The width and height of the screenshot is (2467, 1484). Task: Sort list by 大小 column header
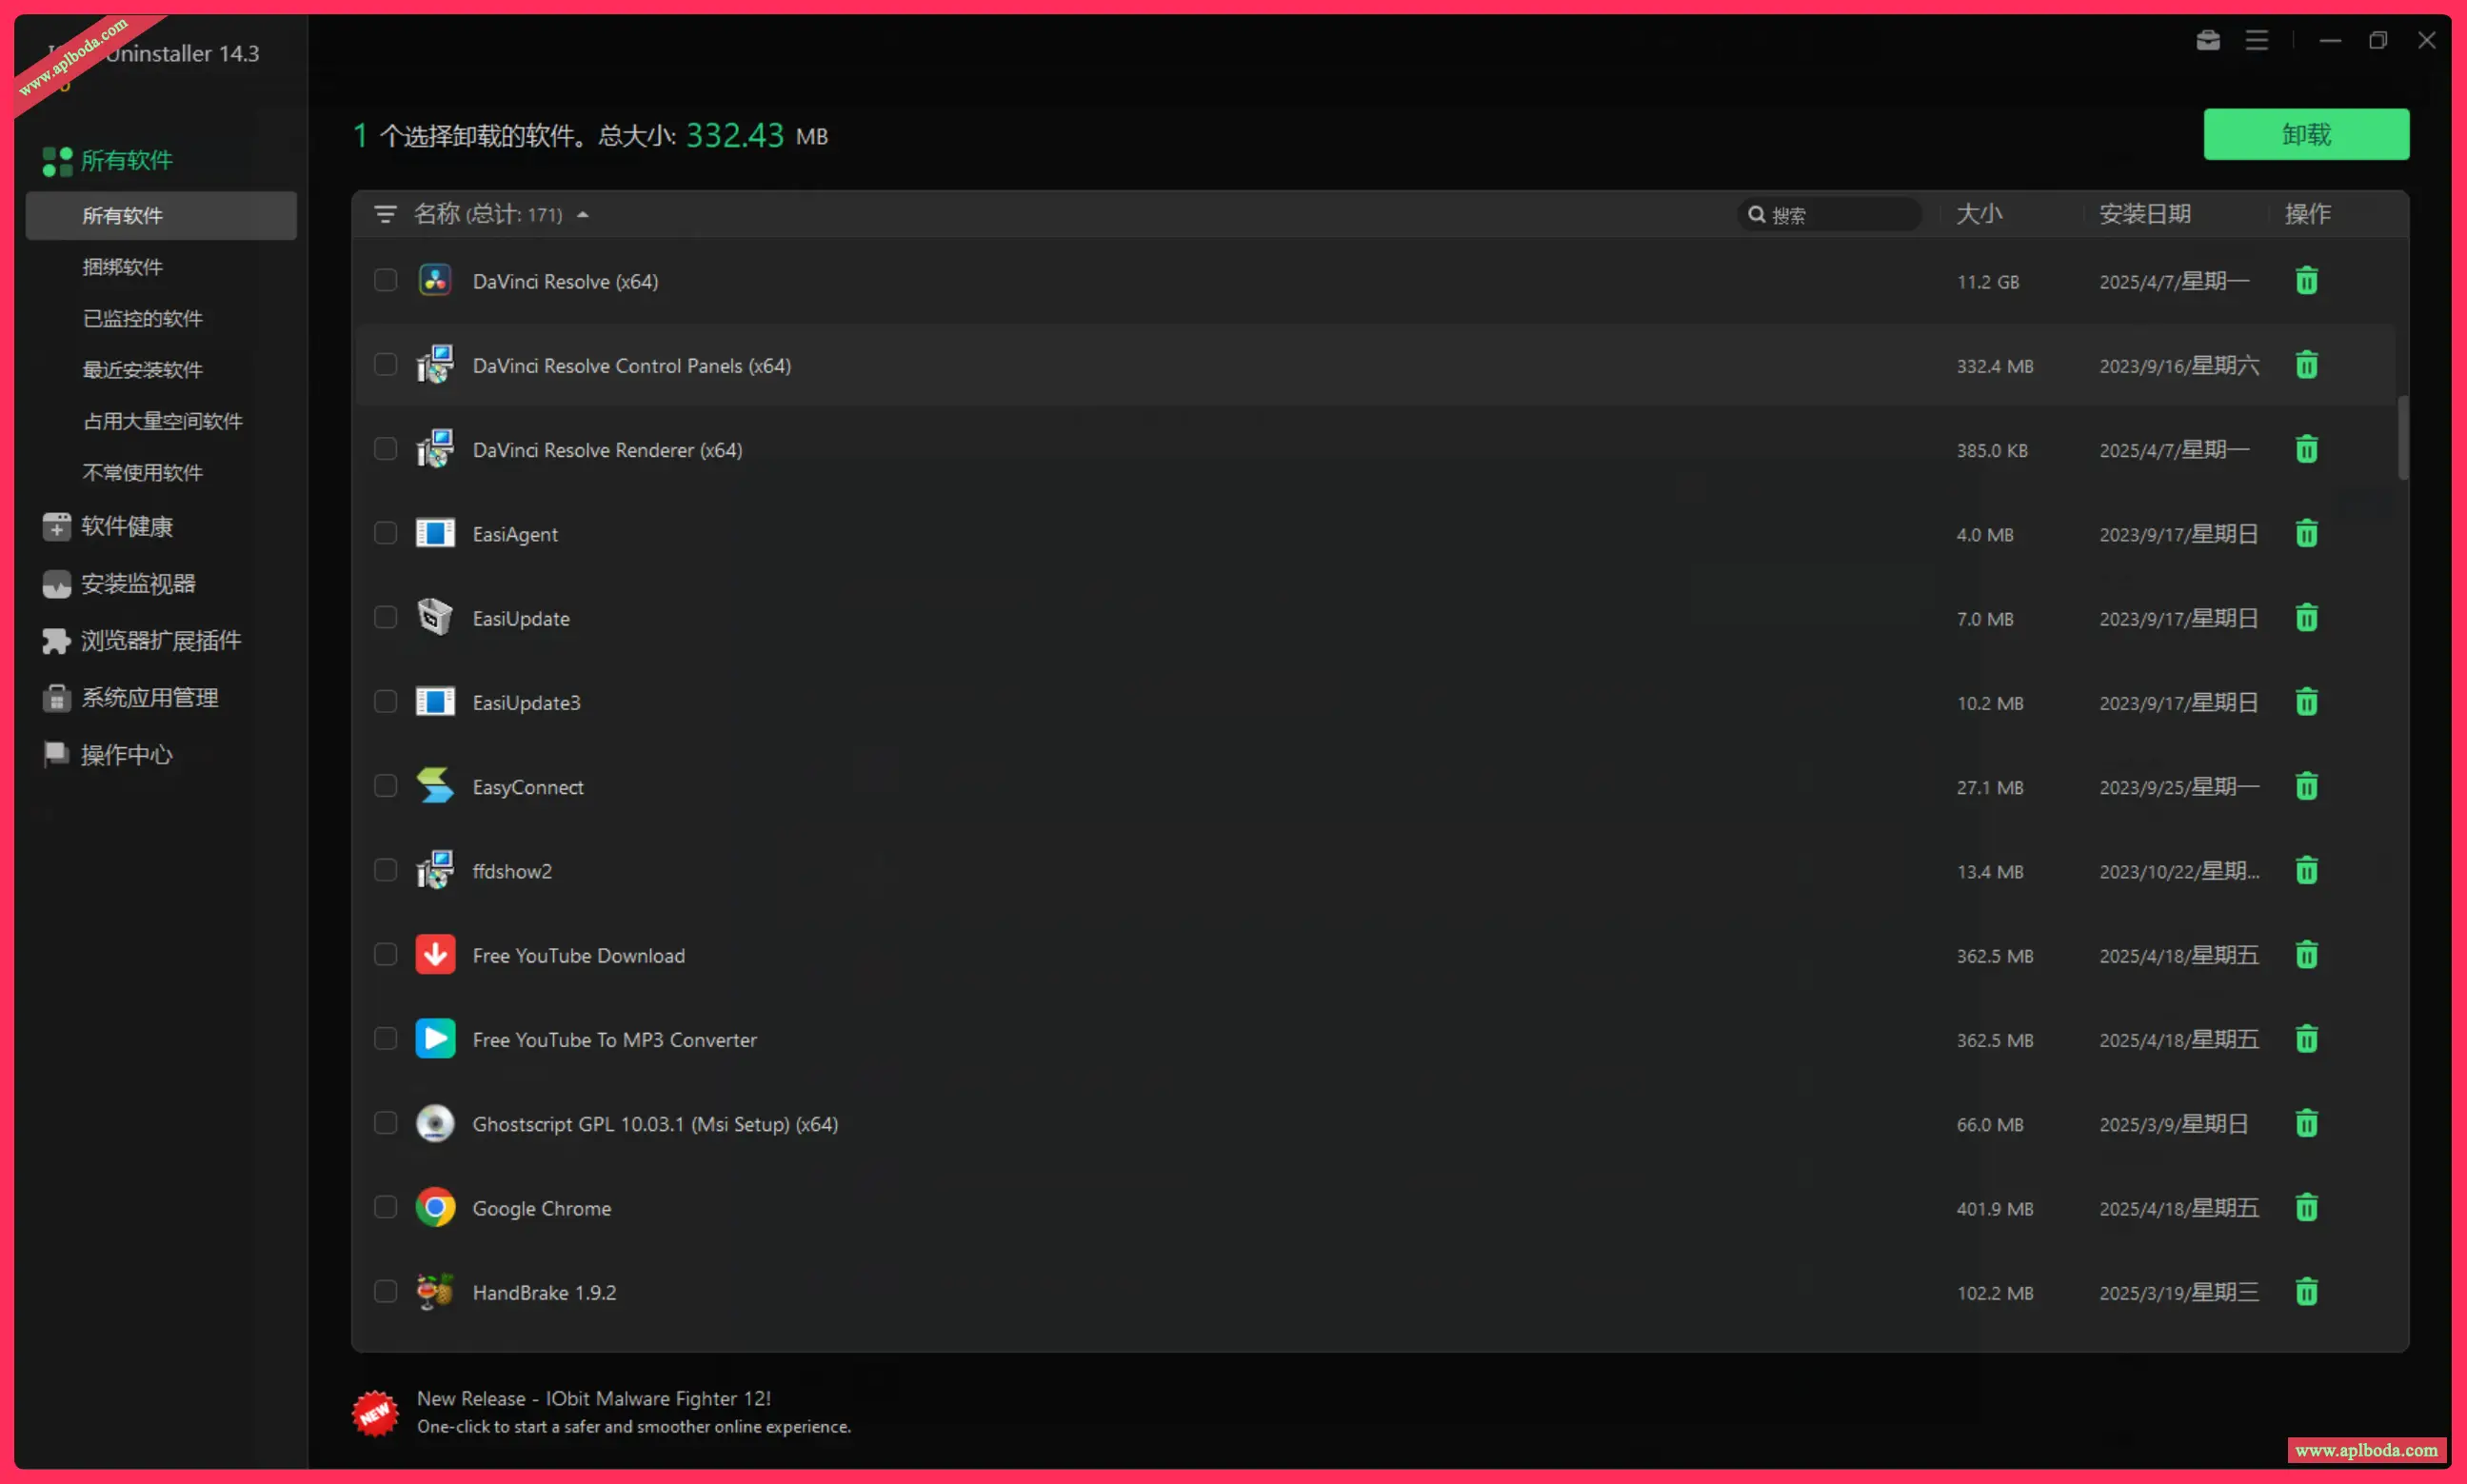click(1979, 214)
